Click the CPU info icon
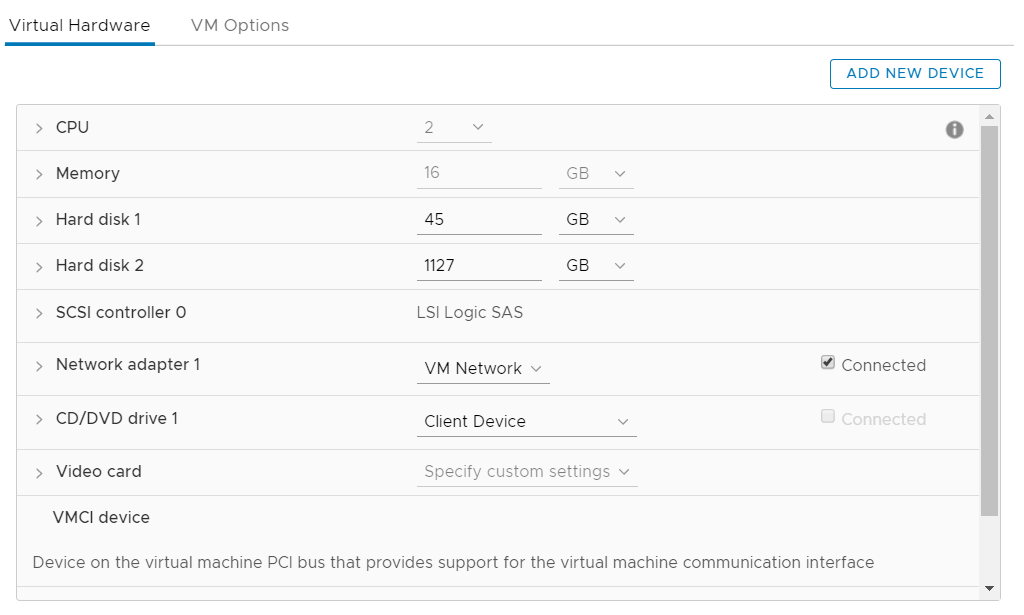The image size is (1024, 615). (954, 129)
